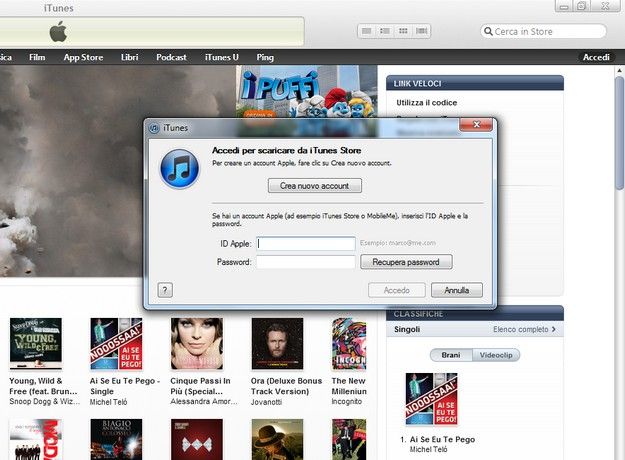Click the Crea nuovo account button
The height and width of the screenshot is (460, 625).
pos(314,186)
